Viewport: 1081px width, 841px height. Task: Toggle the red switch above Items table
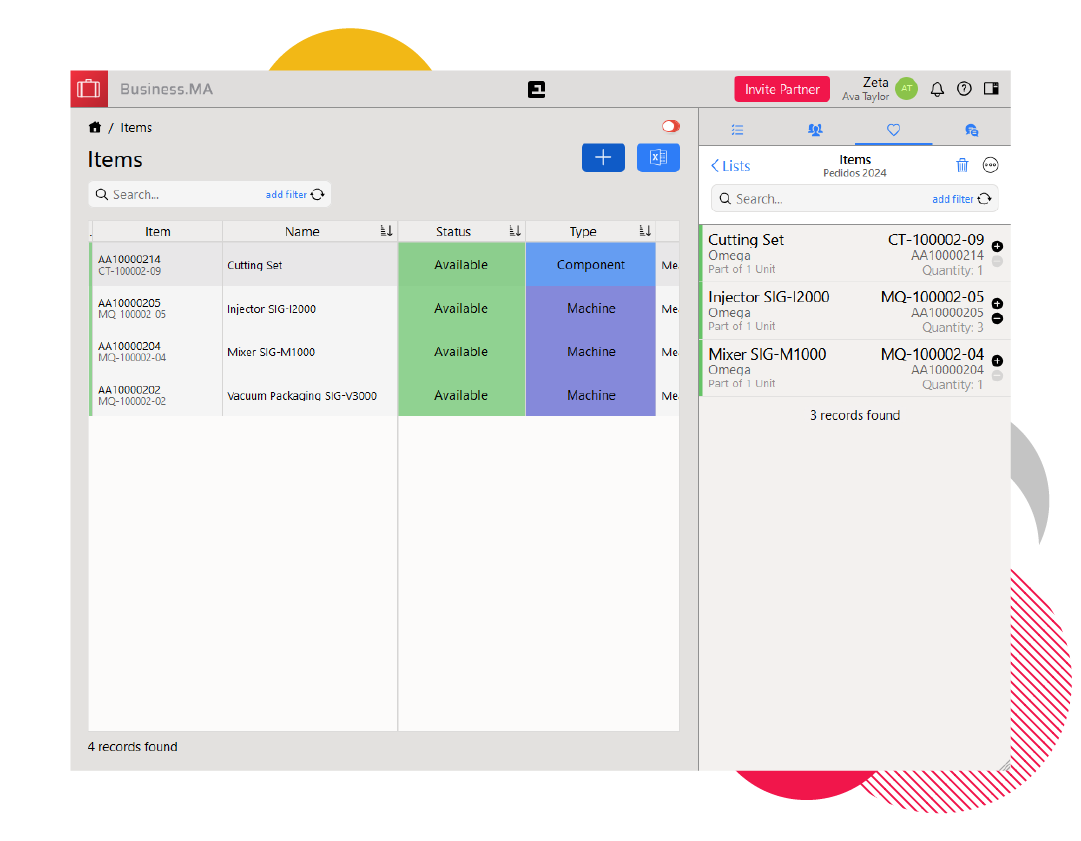click(670, 126)
